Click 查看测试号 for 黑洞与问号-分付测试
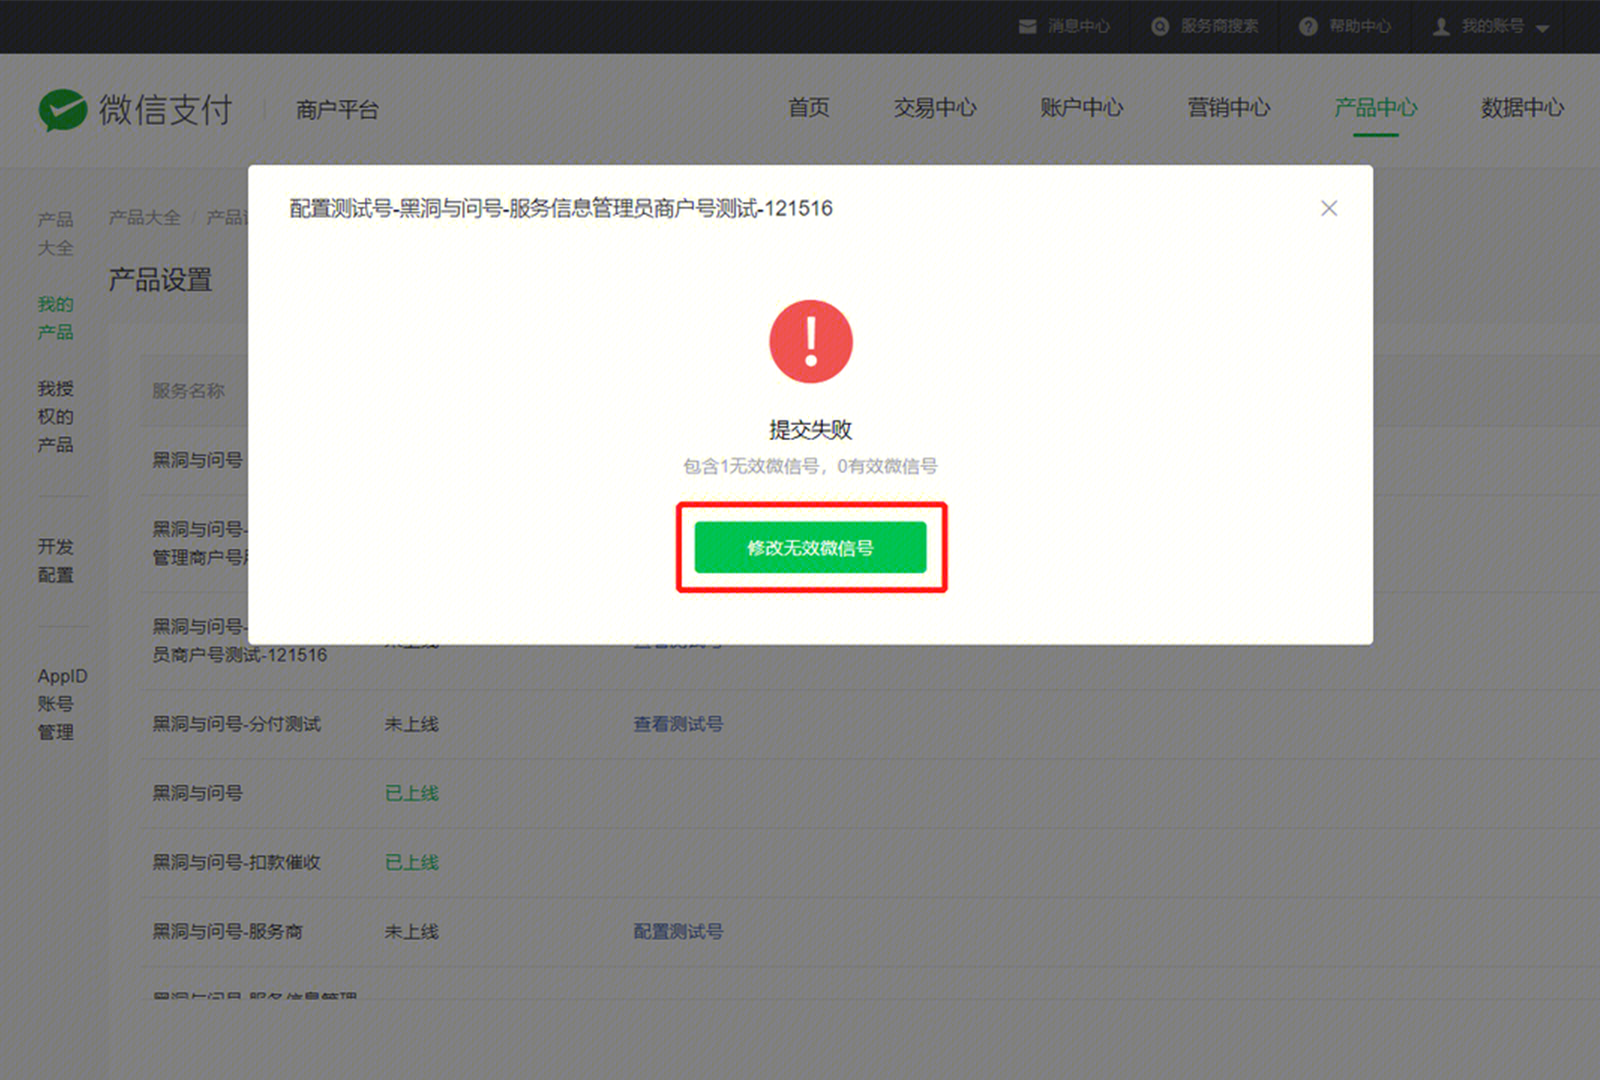The height and width of the screenshot is (1080, 1600). point(678,724)
